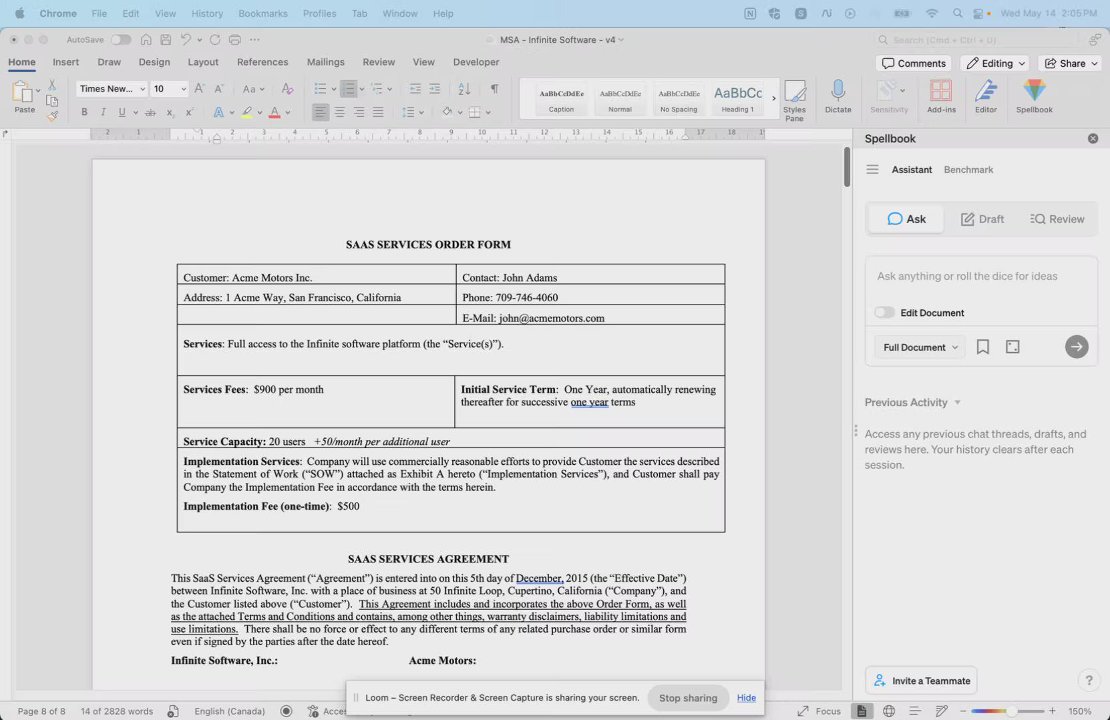Click the Ask anything input field
Viewport: 1110px width, 720px height.
pos(980,277)
